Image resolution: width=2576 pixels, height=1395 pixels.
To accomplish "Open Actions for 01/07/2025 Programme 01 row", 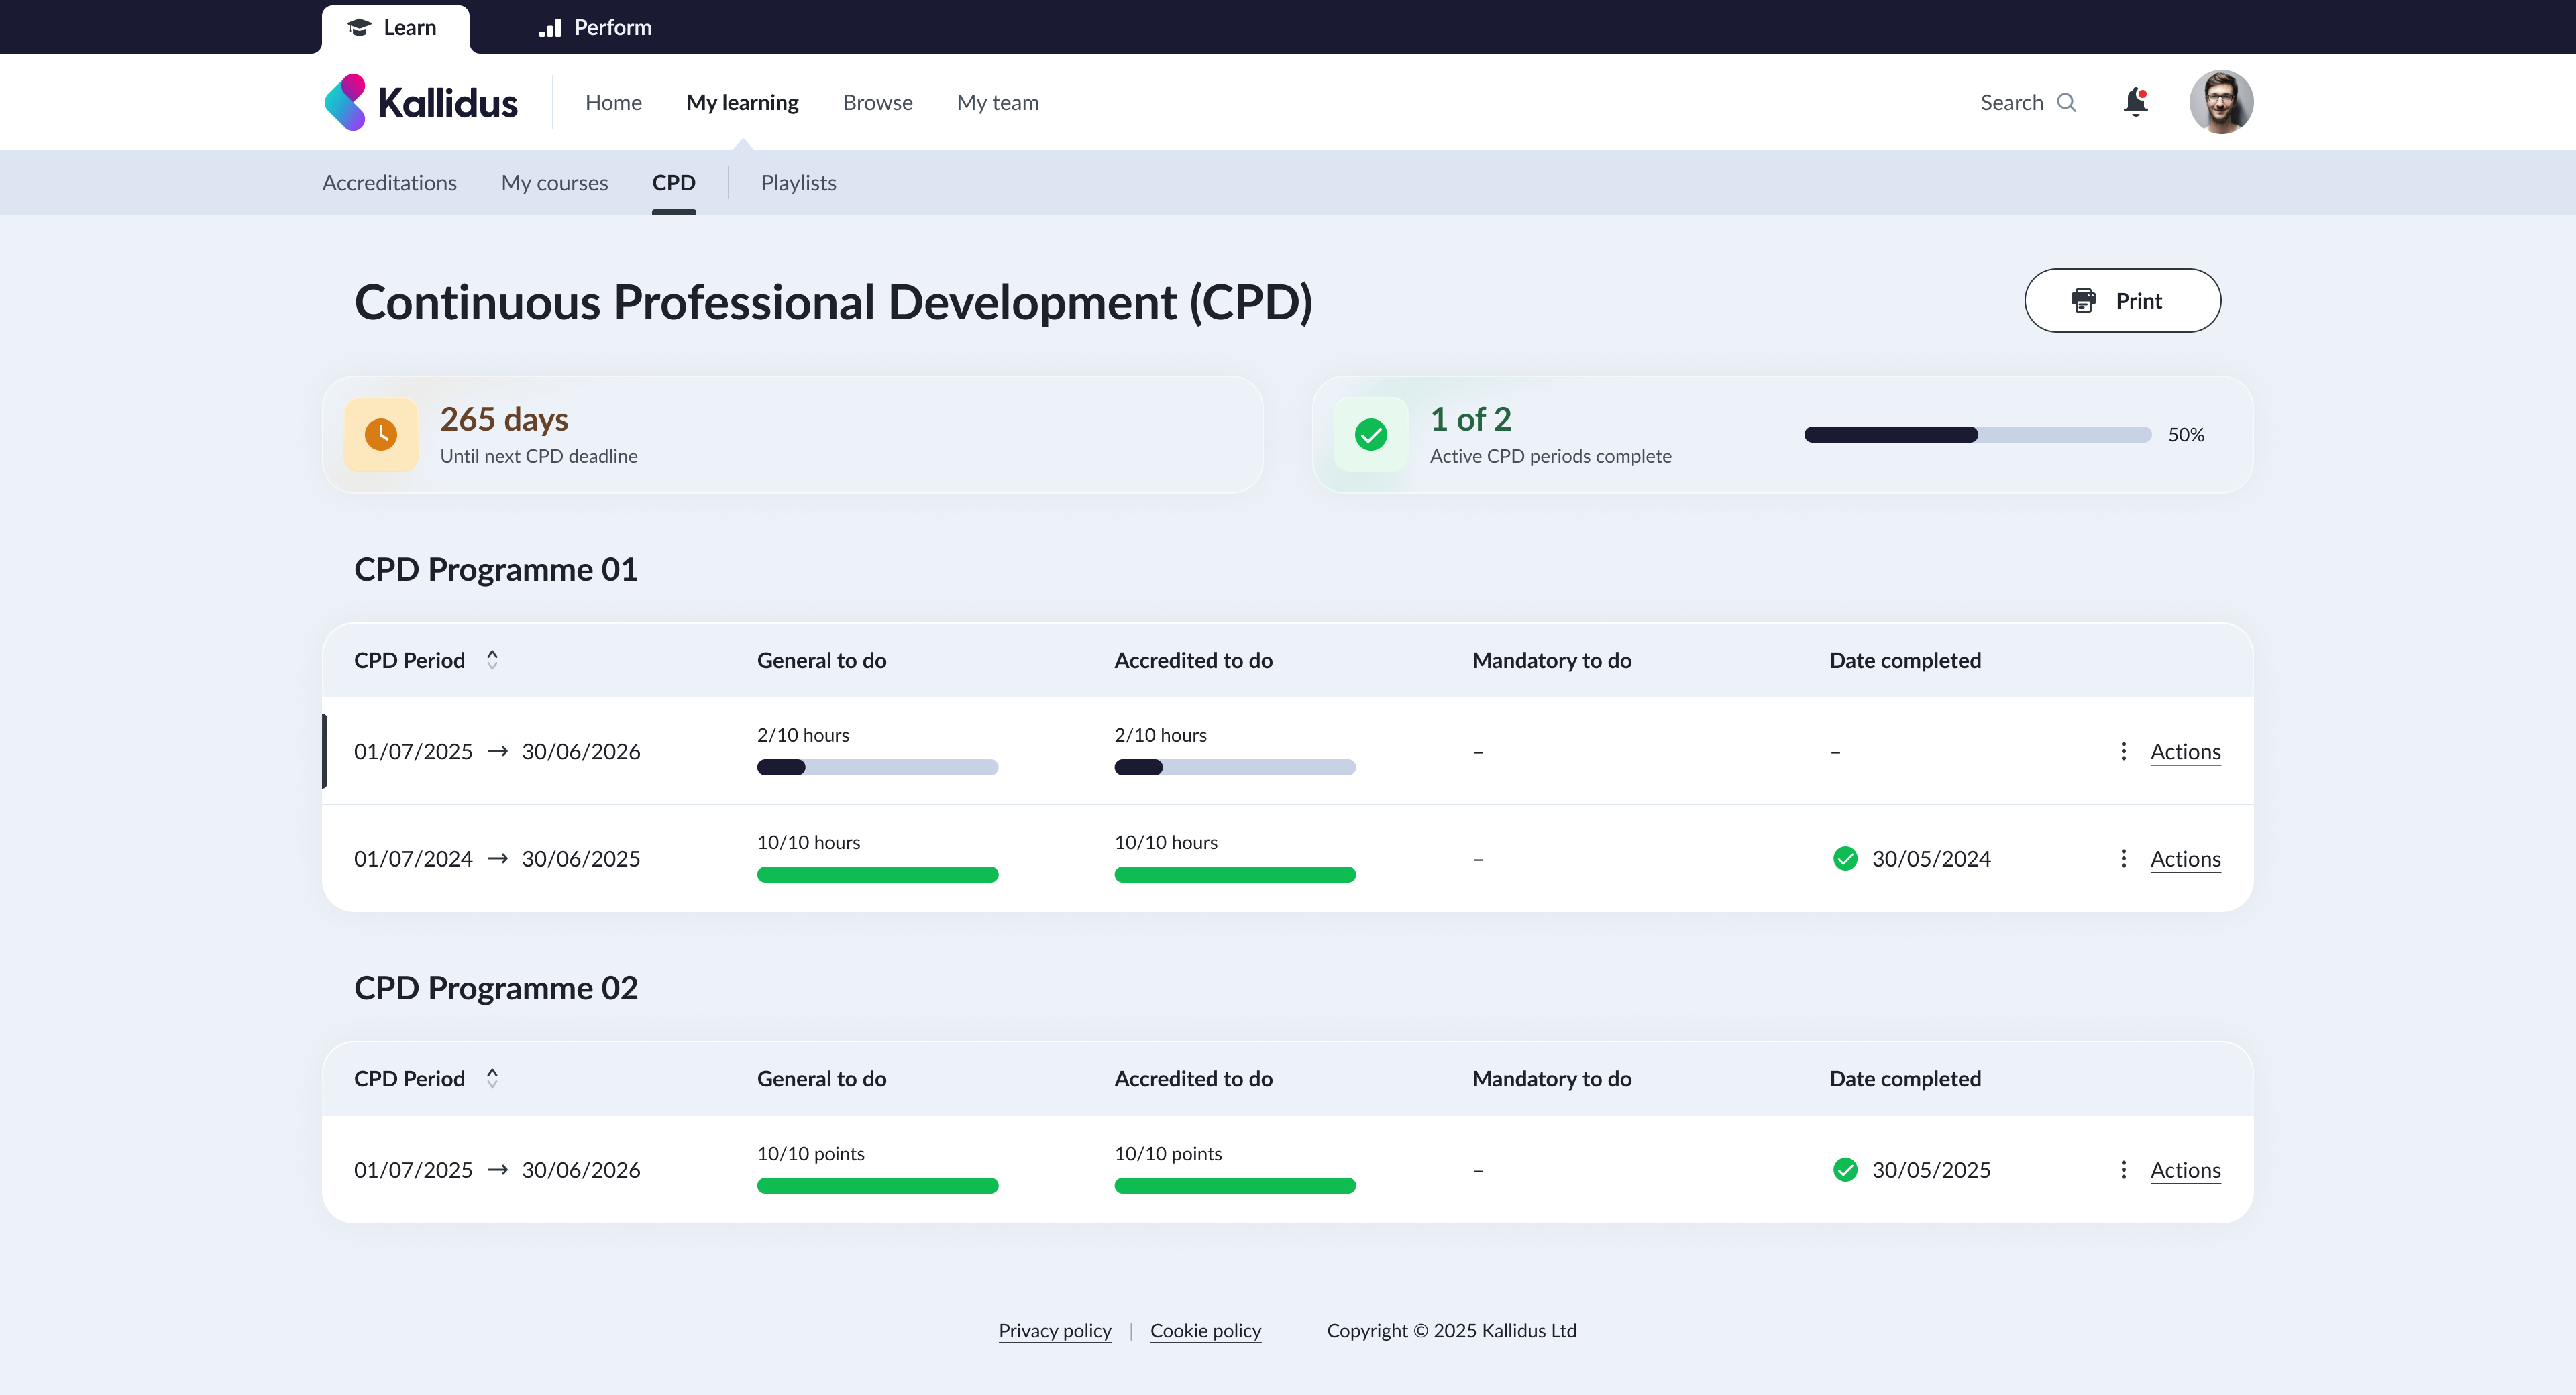I will (2185, 751).
